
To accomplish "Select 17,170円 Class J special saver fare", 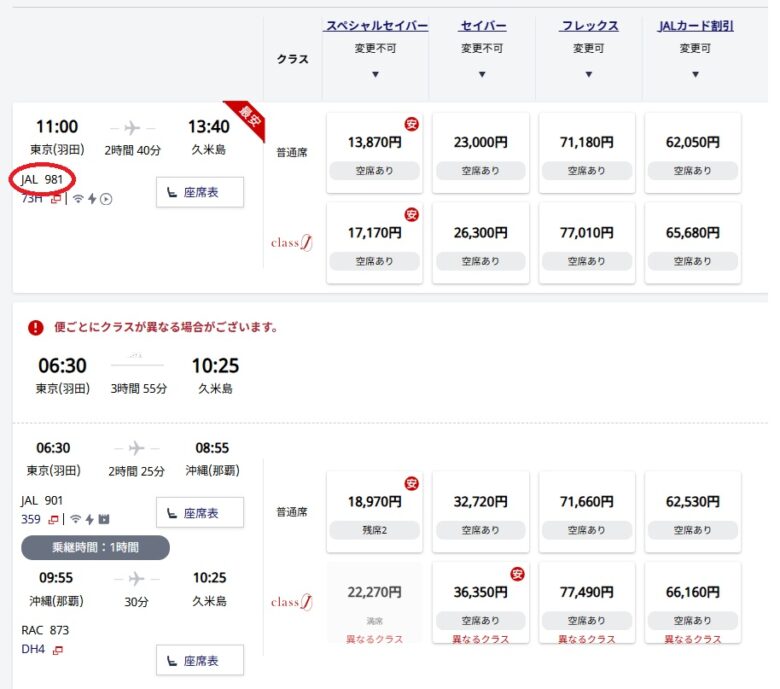I will click(x=375, y=243).
